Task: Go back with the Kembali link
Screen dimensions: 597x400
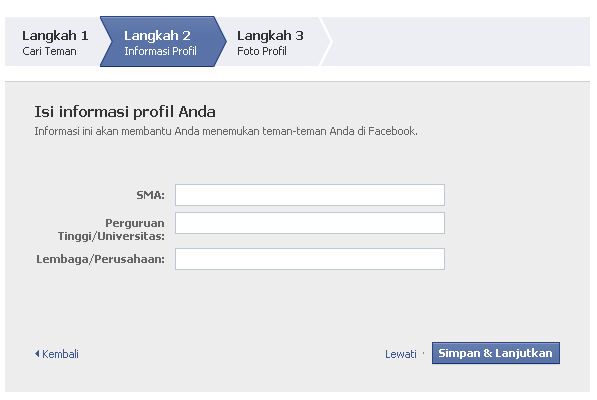Action: pyautogui.click(x=60, y=354)
